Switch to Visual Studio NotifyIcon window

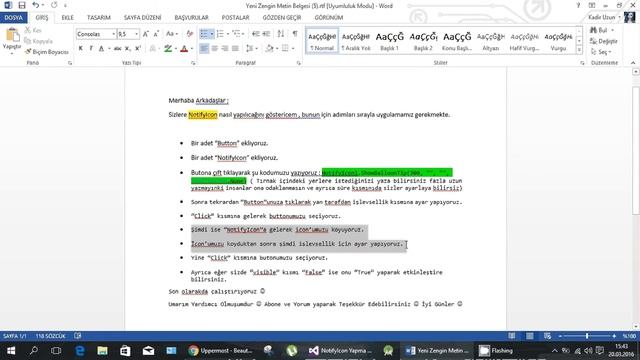340,351
